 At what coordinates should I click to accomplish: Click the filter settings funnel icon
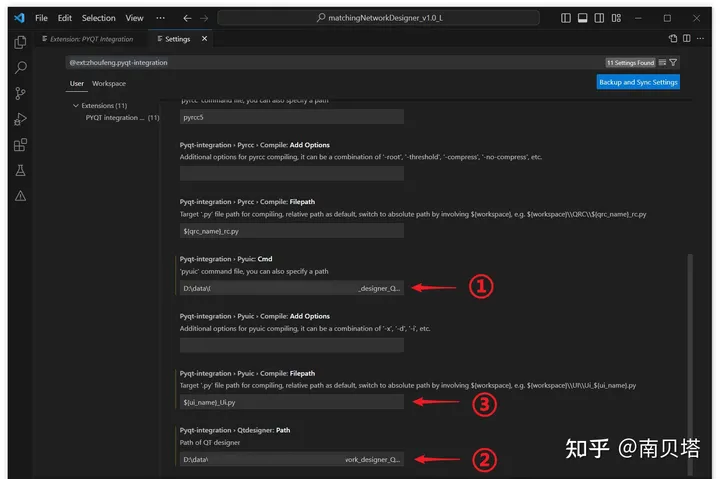click(673, 62)
